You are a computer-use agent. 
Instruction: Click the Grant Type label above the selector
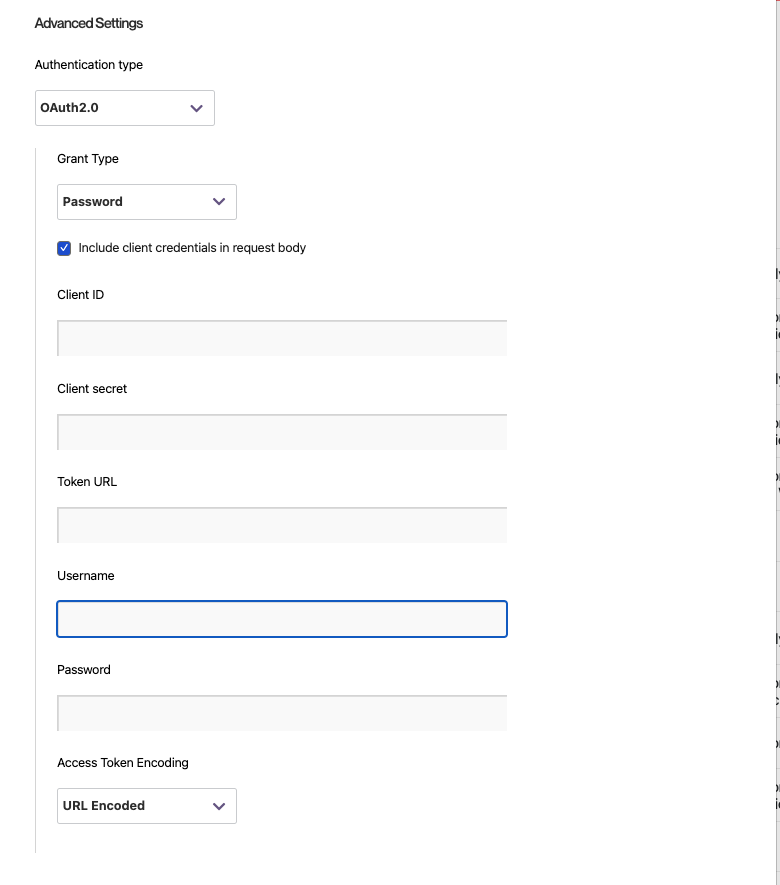tap(88, 158)
